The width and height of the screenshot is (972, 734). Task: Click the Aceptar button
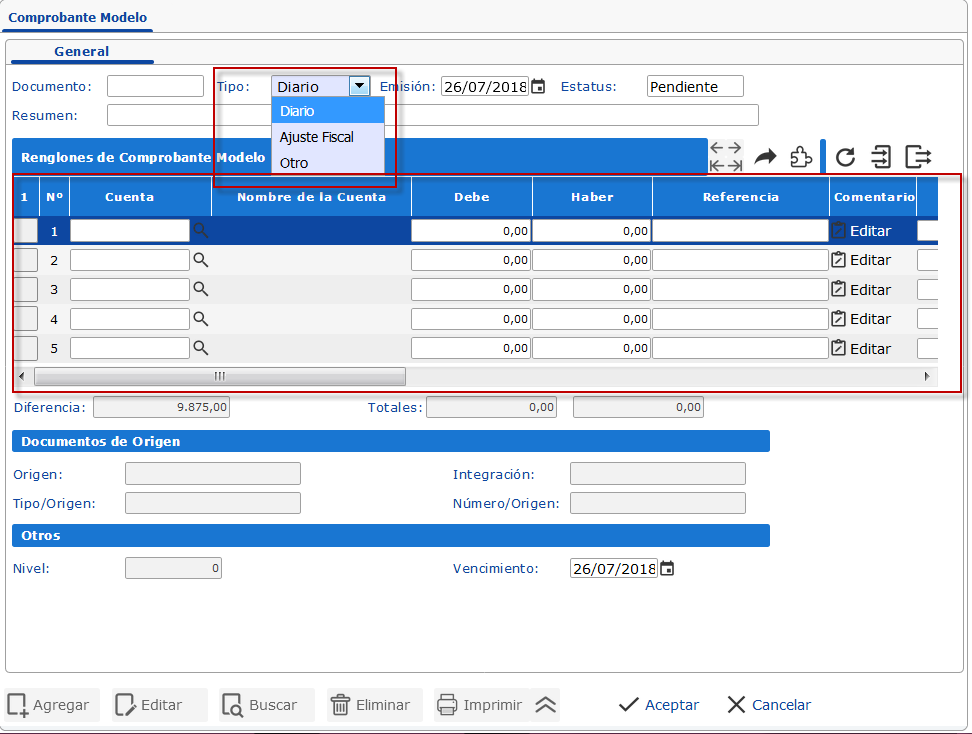pos(657,704)
